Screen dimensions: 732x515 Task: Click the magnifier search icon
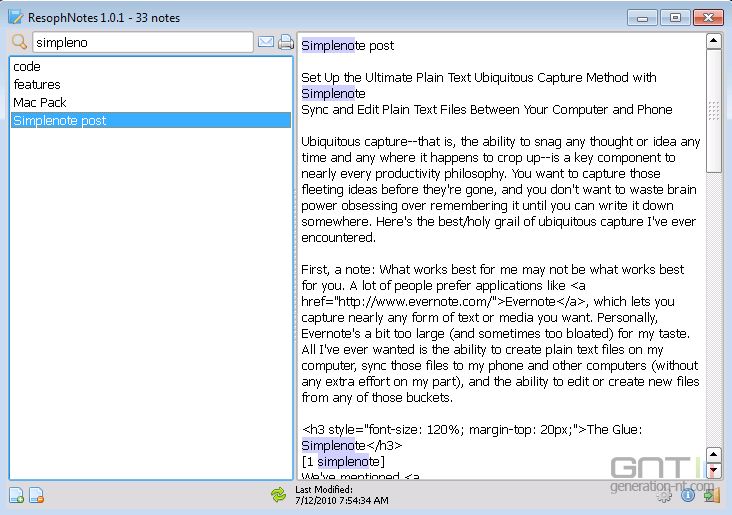(x=19, y=42)
